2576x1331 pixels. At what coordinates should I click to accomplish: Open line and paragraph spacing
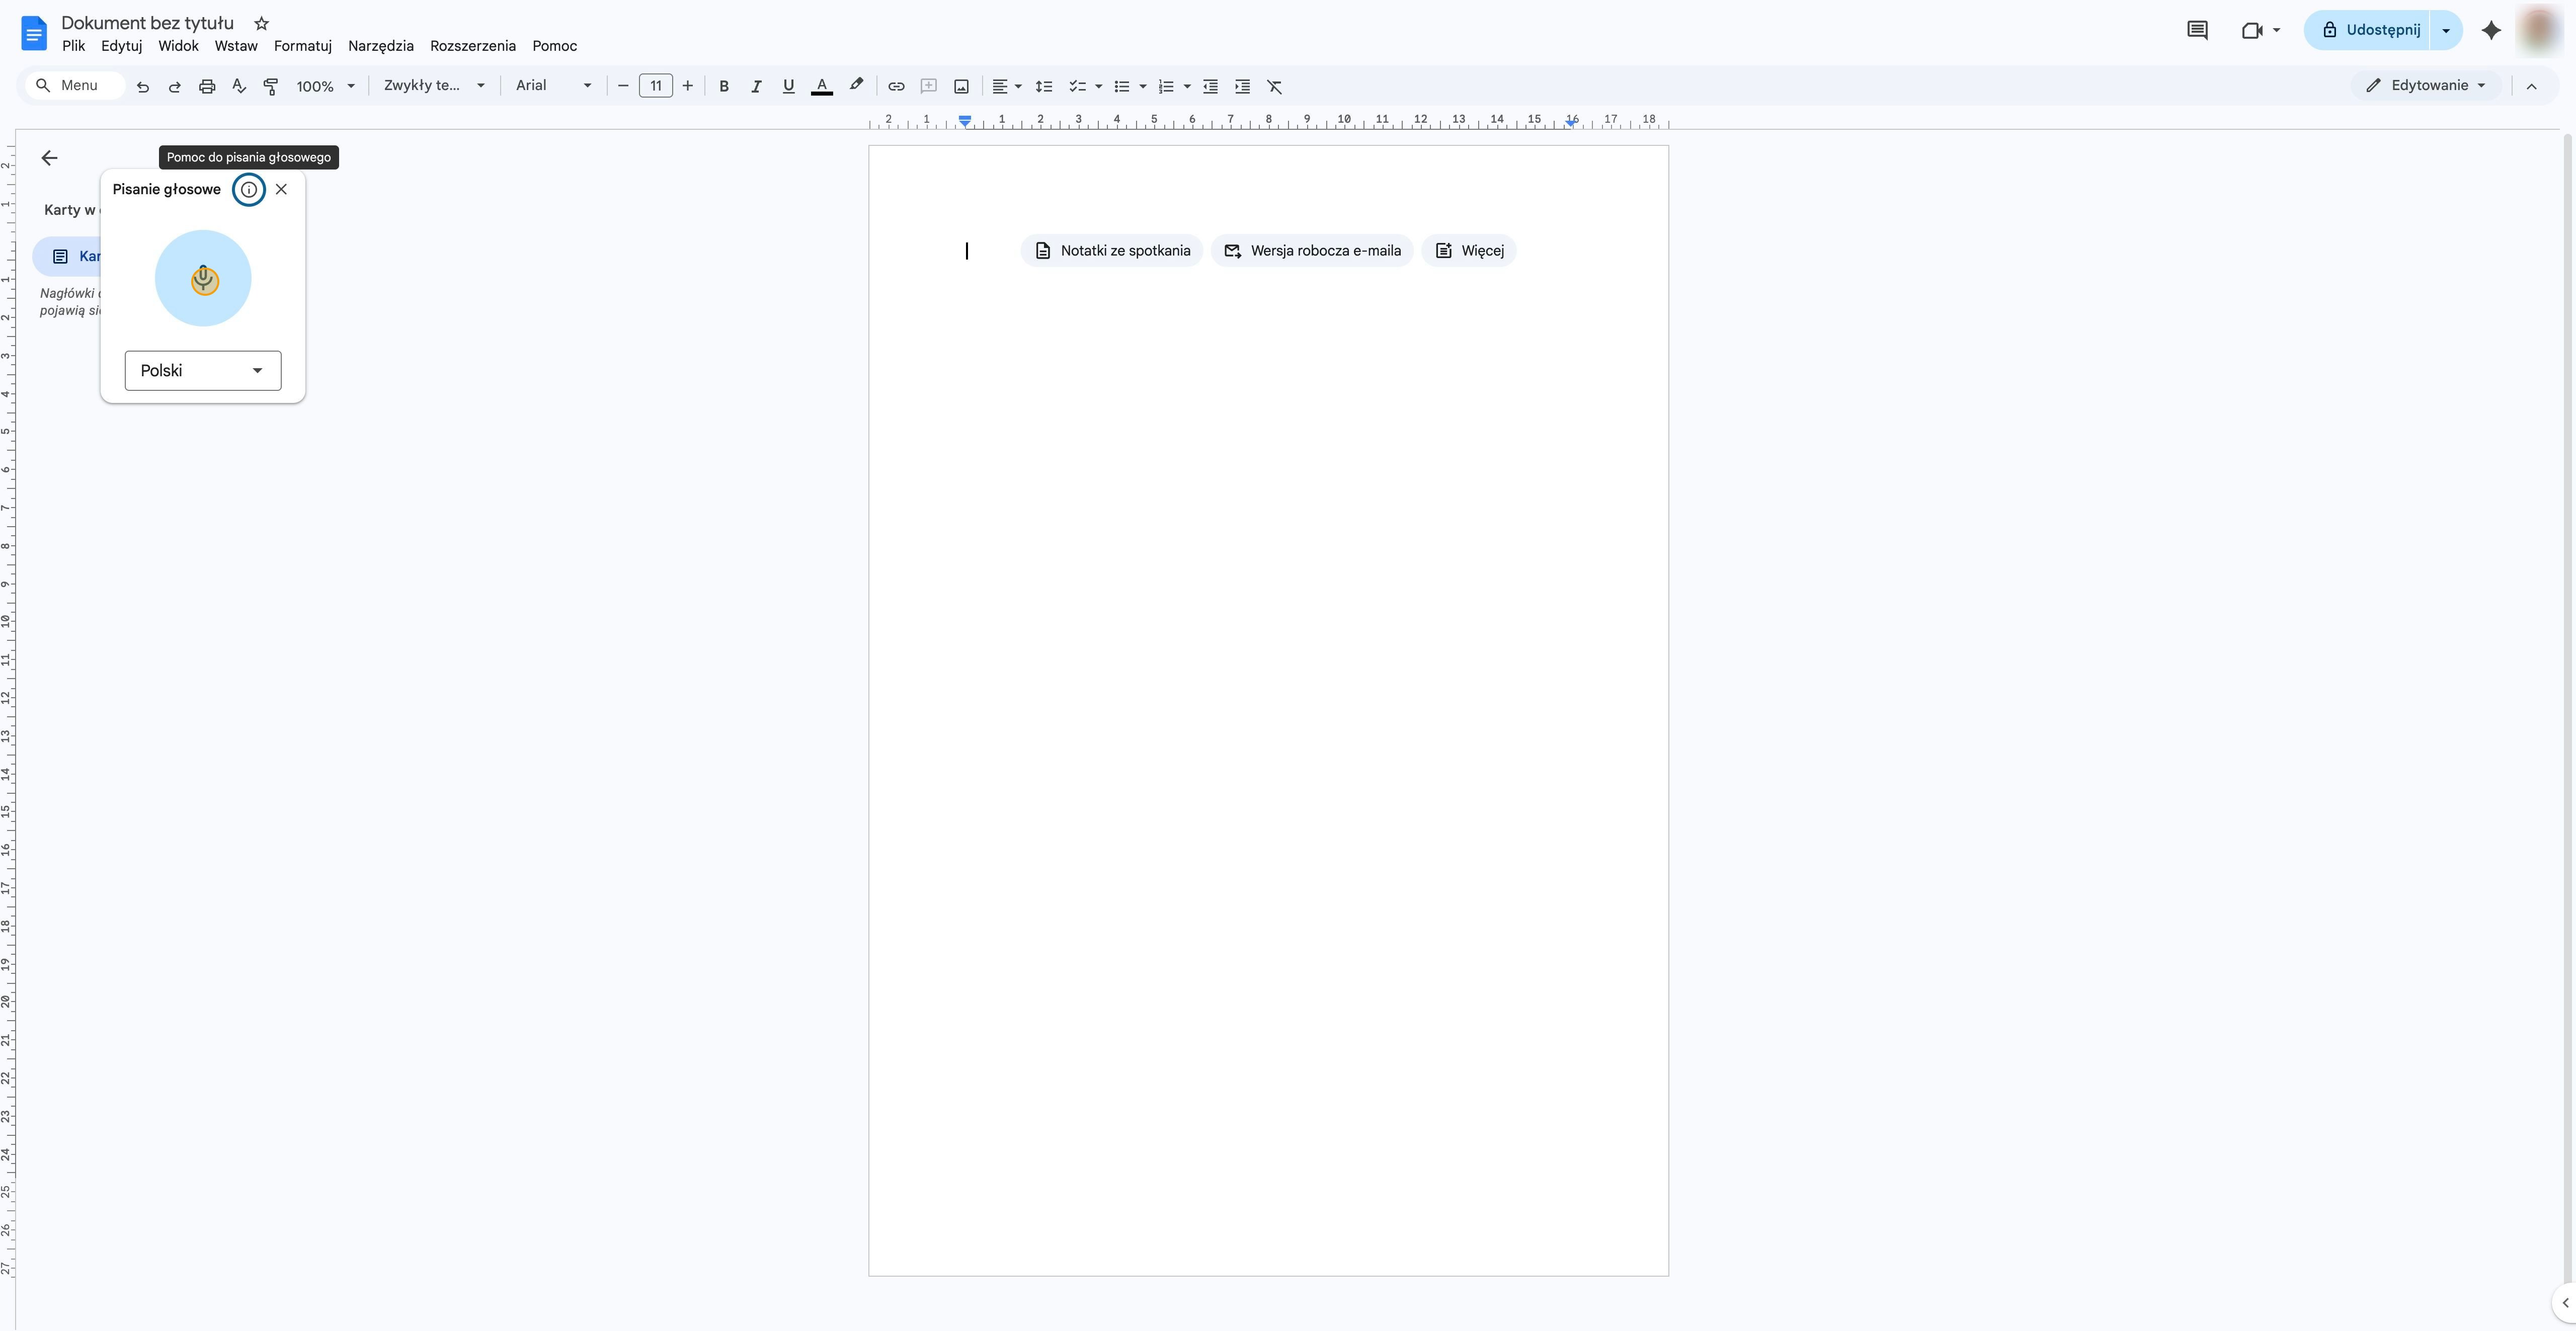[x=1044, y=86]
